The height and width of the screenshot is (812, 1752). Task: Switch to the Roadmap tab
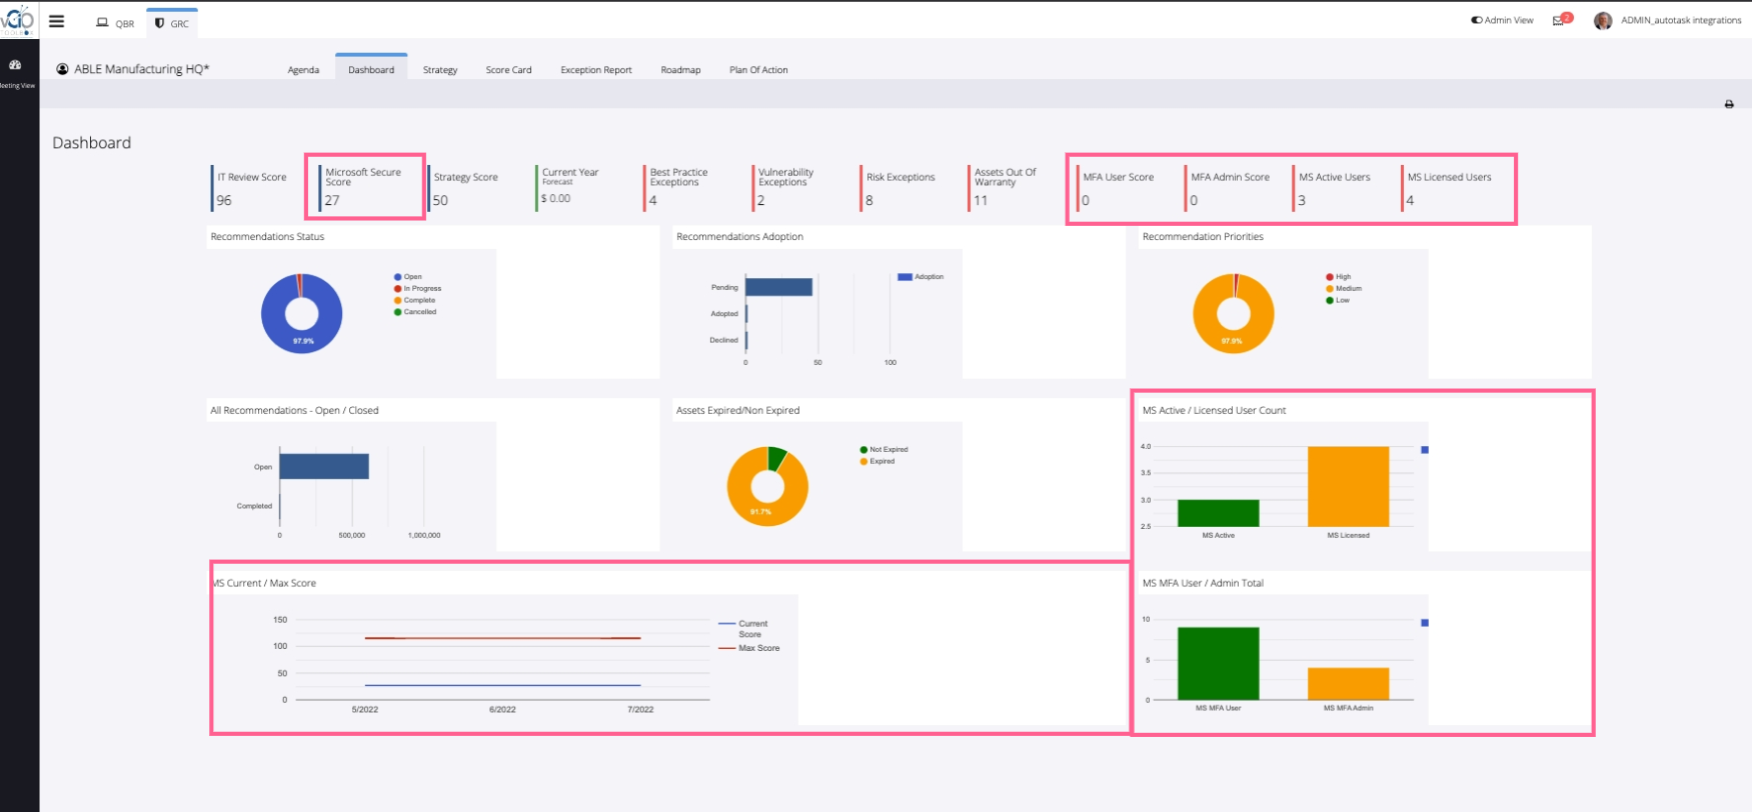click(681, 70)
